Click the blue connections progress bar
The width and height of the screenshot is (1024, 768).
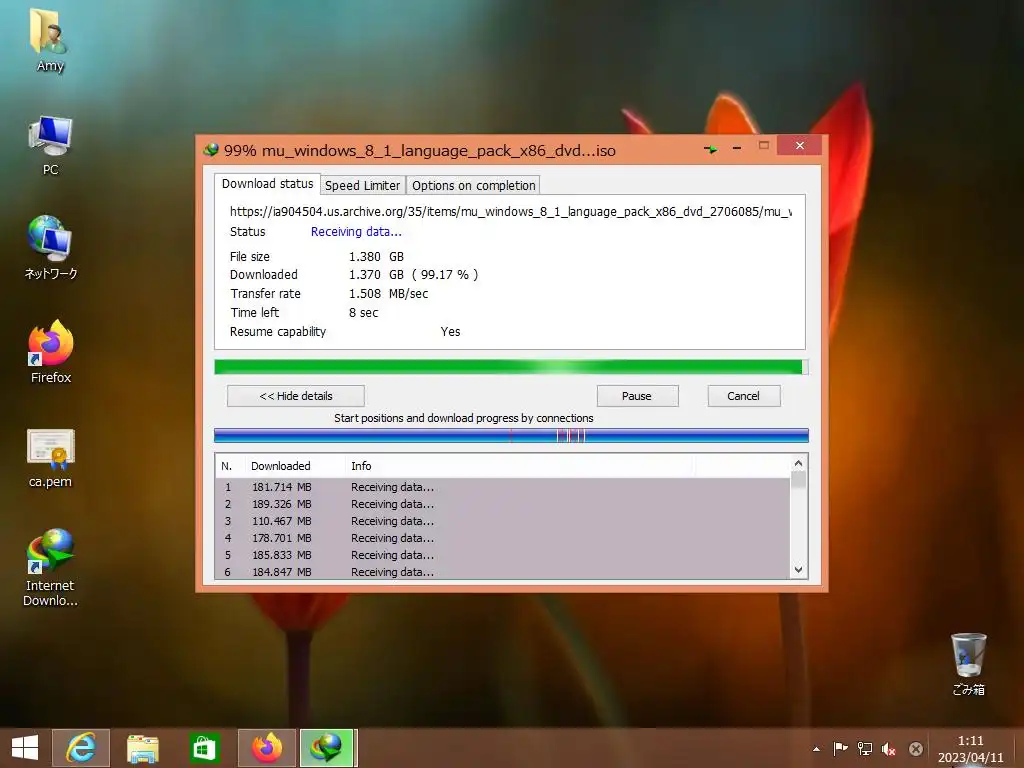click(x=511, y=436)
